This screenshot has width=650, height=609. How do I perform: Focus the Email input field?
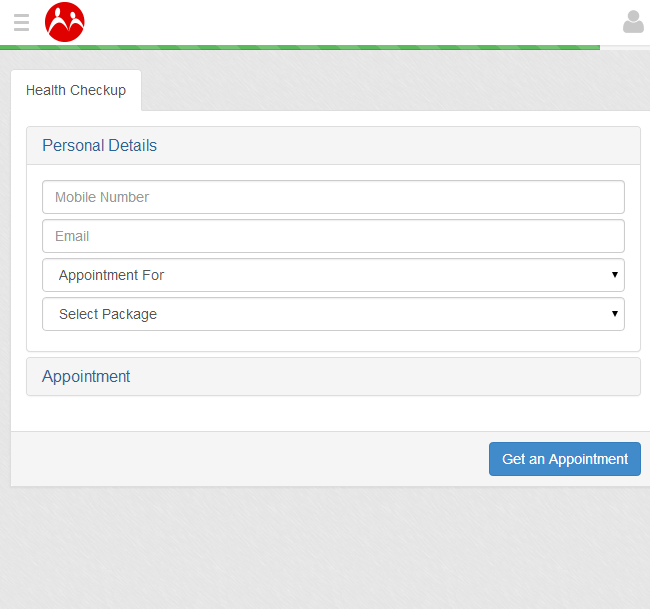[x=333, y=236]
